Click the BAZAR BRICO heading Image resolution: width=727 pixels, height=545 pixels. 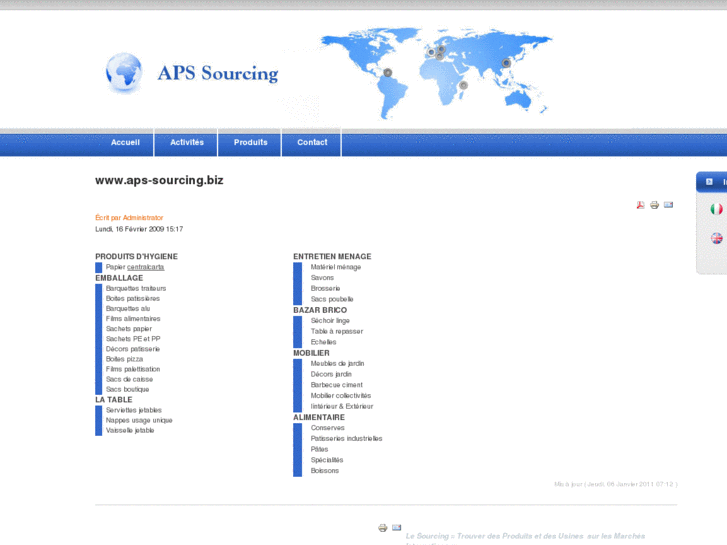point(320,310)
